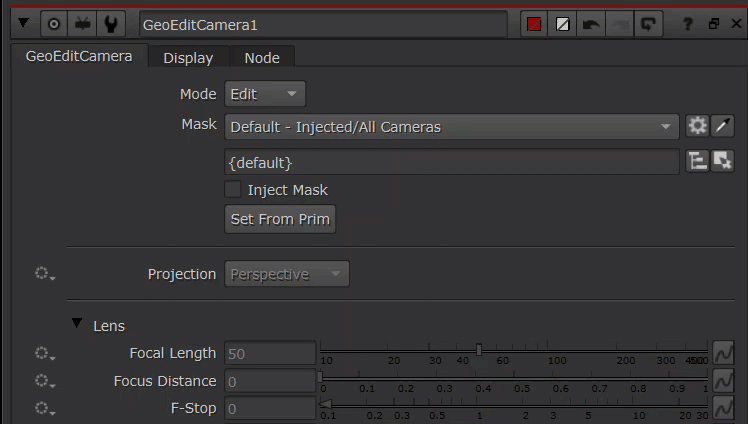
Task: Click the scene graph tree icon
Action: [697, 161]
